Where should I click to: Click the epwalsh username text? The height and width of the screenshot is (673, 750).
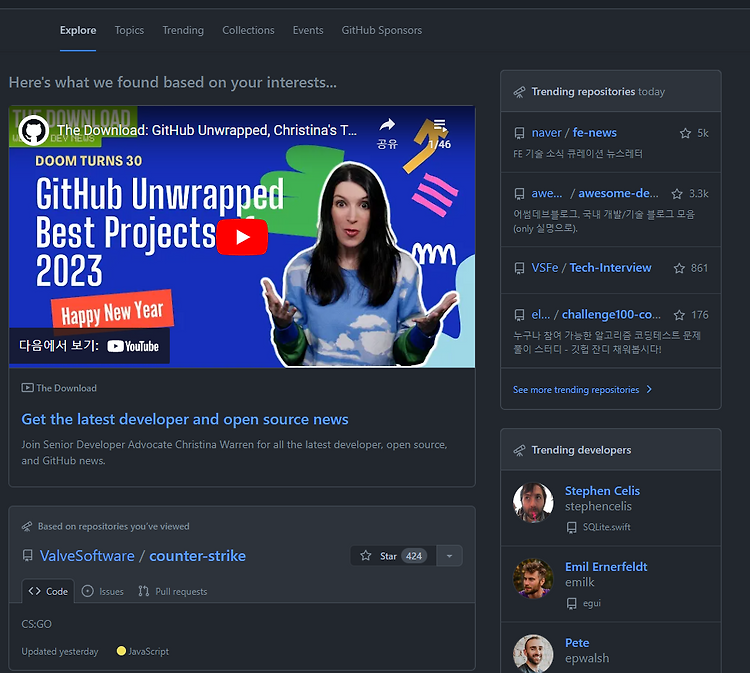click(587, 658)
